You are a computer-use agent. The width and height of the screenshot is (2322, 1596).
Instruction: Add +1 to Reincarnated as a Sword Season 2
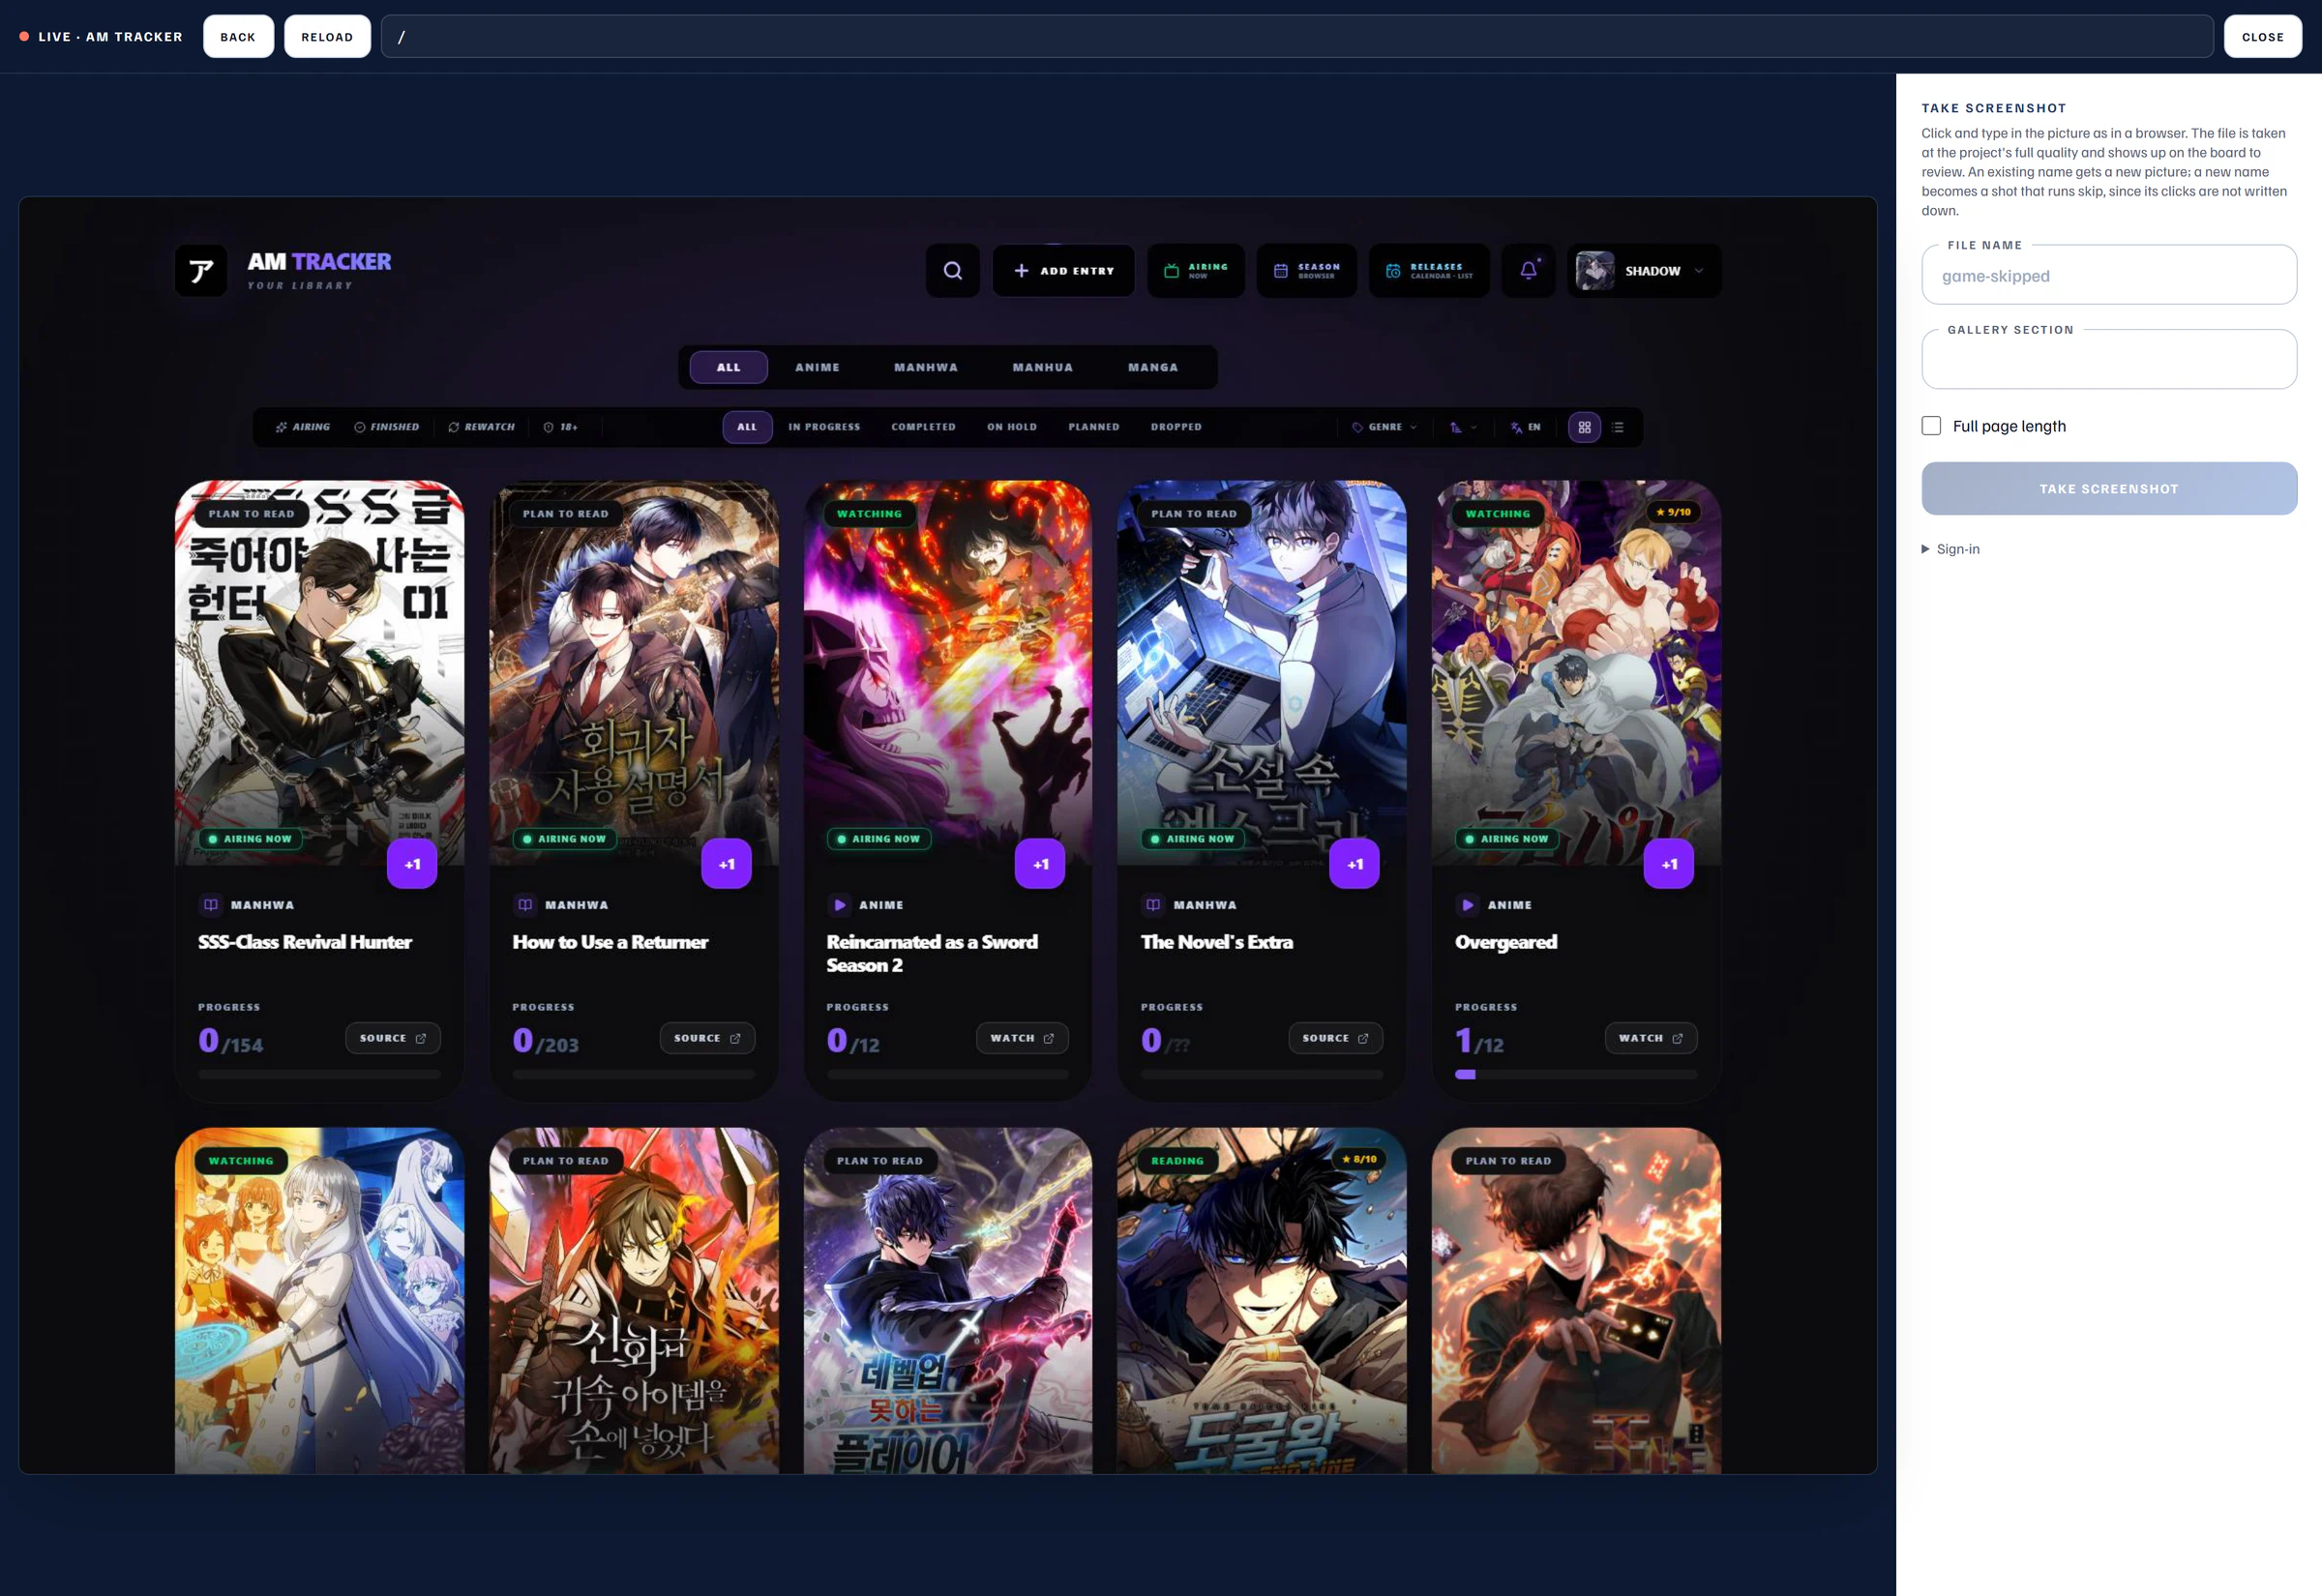(1040, 864)
